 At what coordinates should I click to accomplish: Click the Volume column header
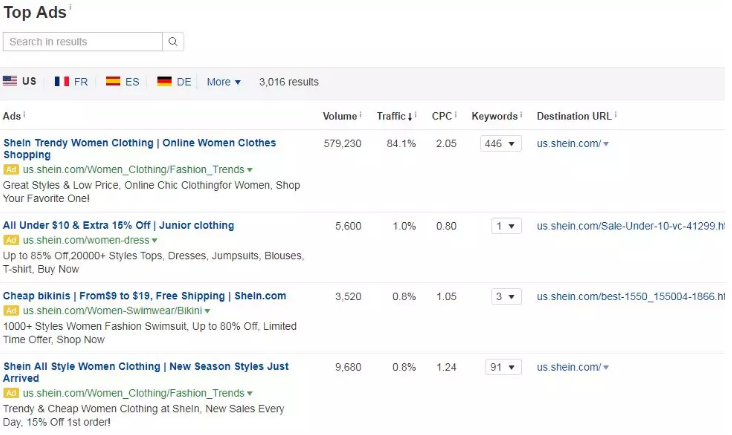[x=339, y=116]
